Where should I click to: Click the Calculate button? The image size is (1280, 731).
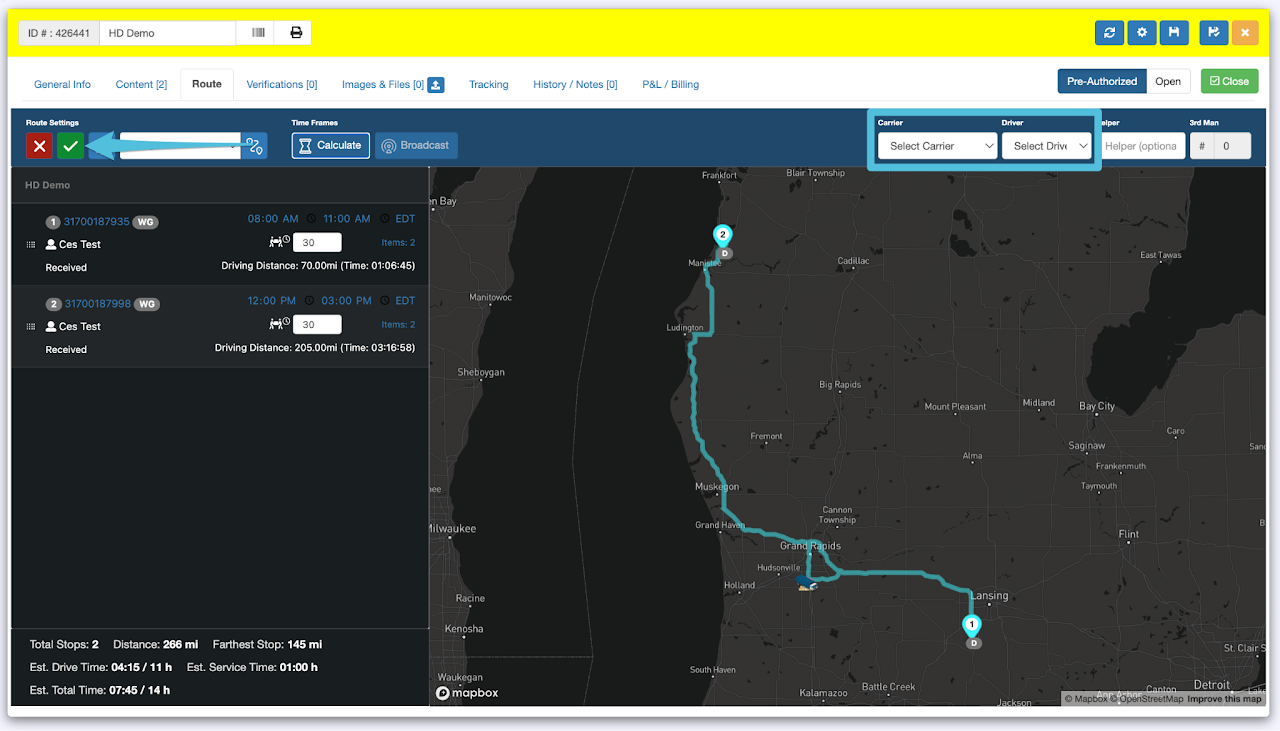coord(331,146)
